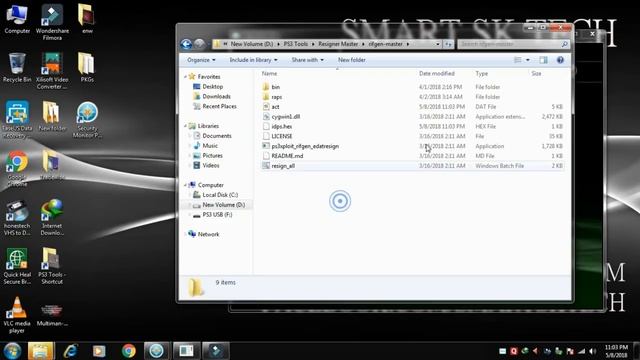Expand the Network tree node
Screen dimensions: 640x360
point(185,234)
